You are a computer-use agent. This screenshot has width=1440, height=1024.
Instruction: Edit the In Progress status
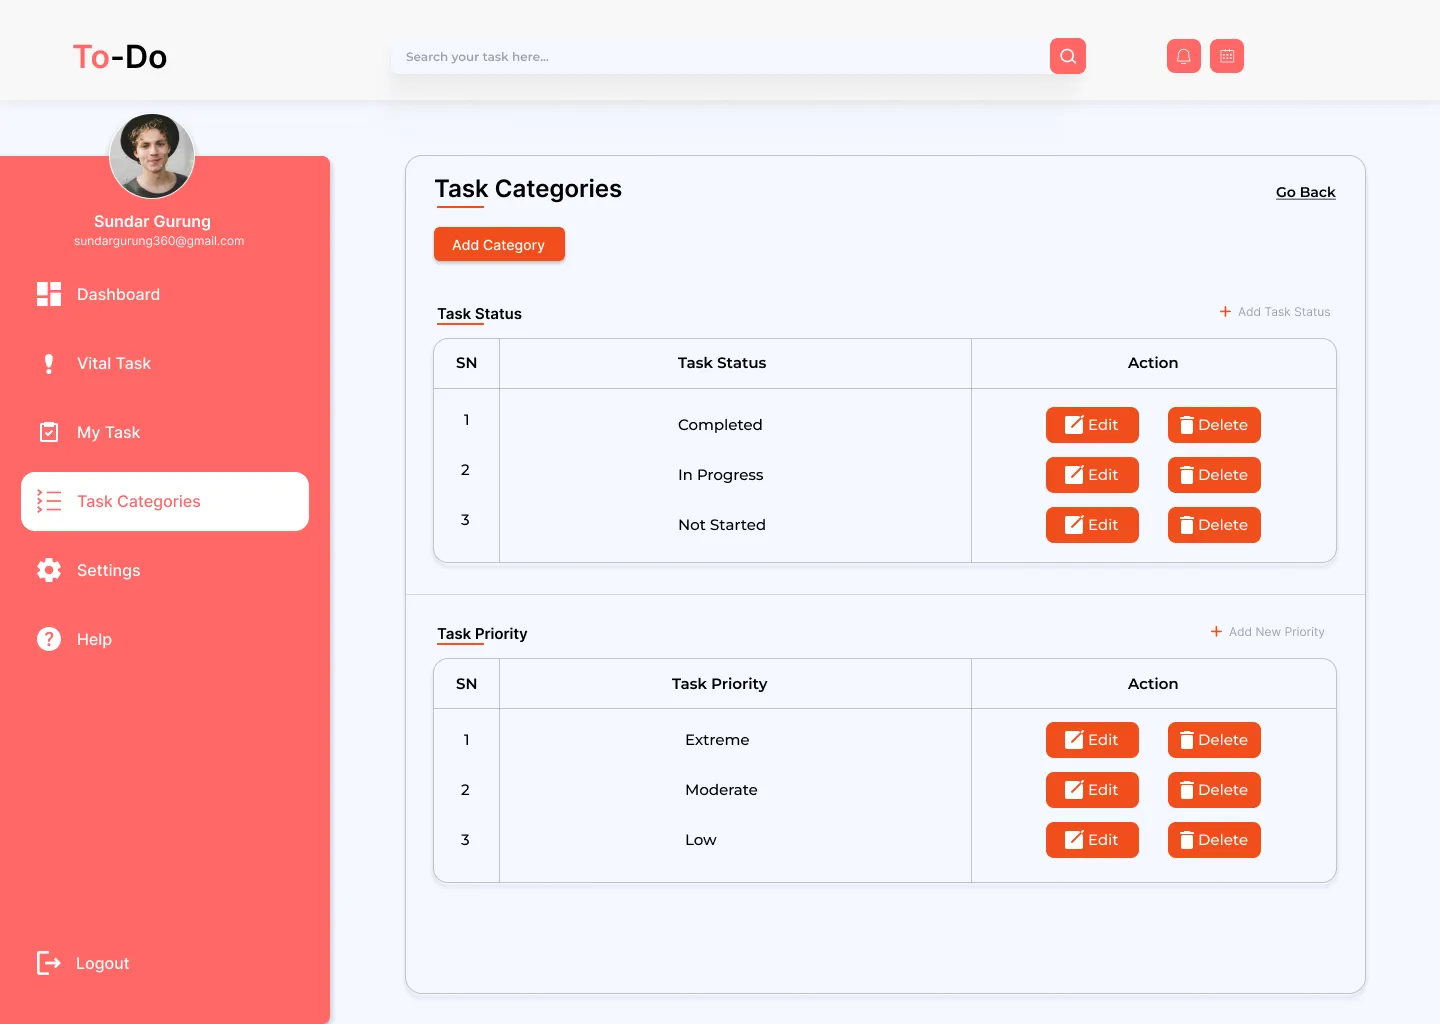tap(1092, 475)
